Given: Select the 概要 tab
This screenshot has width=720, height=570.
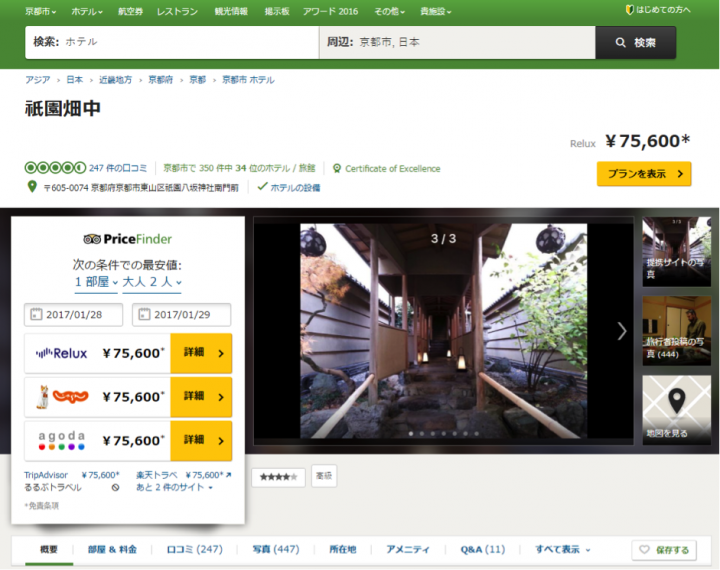Looking at the screenshot, I should [49, 549].
